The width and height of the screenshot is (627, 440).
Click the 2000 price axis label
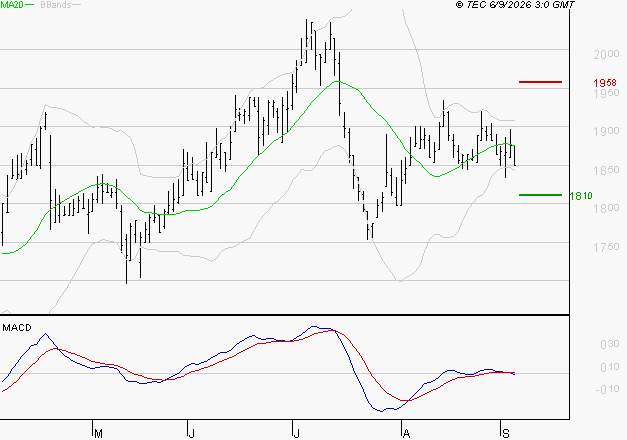pyautogui.click(x=606, y=54)
